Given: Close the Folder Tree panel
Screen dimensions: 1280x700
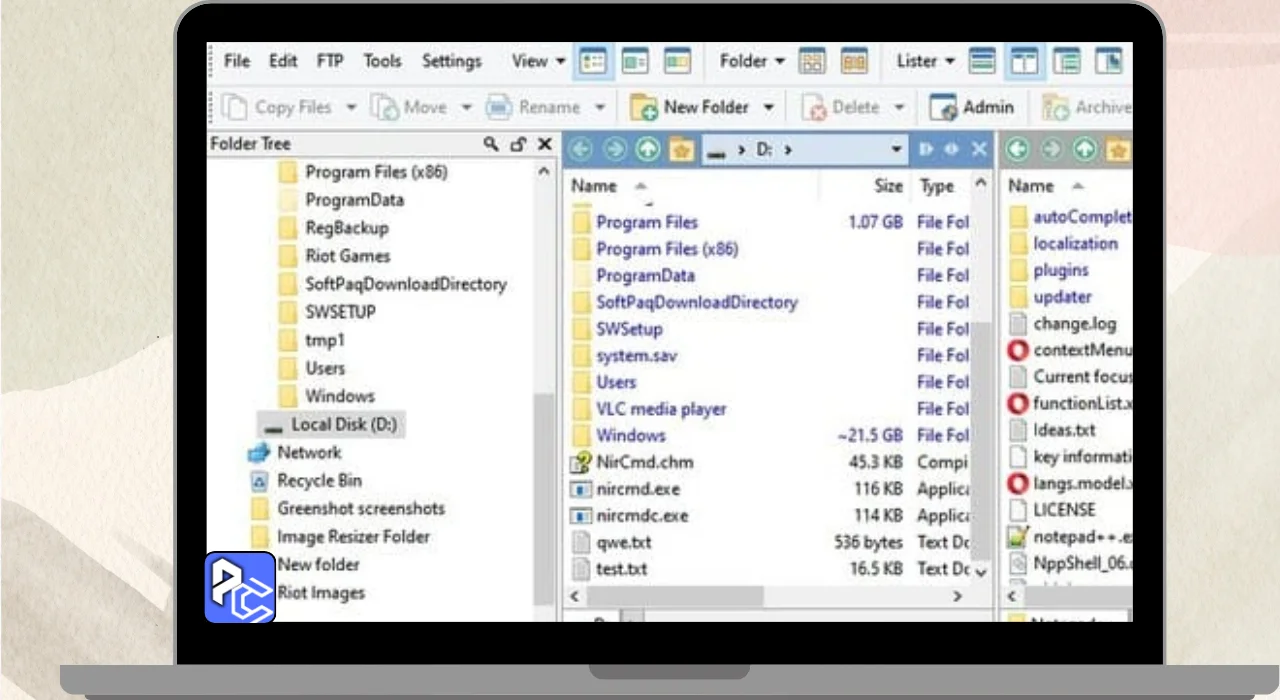Looking at the screenshot, I should tap(545, 144).
